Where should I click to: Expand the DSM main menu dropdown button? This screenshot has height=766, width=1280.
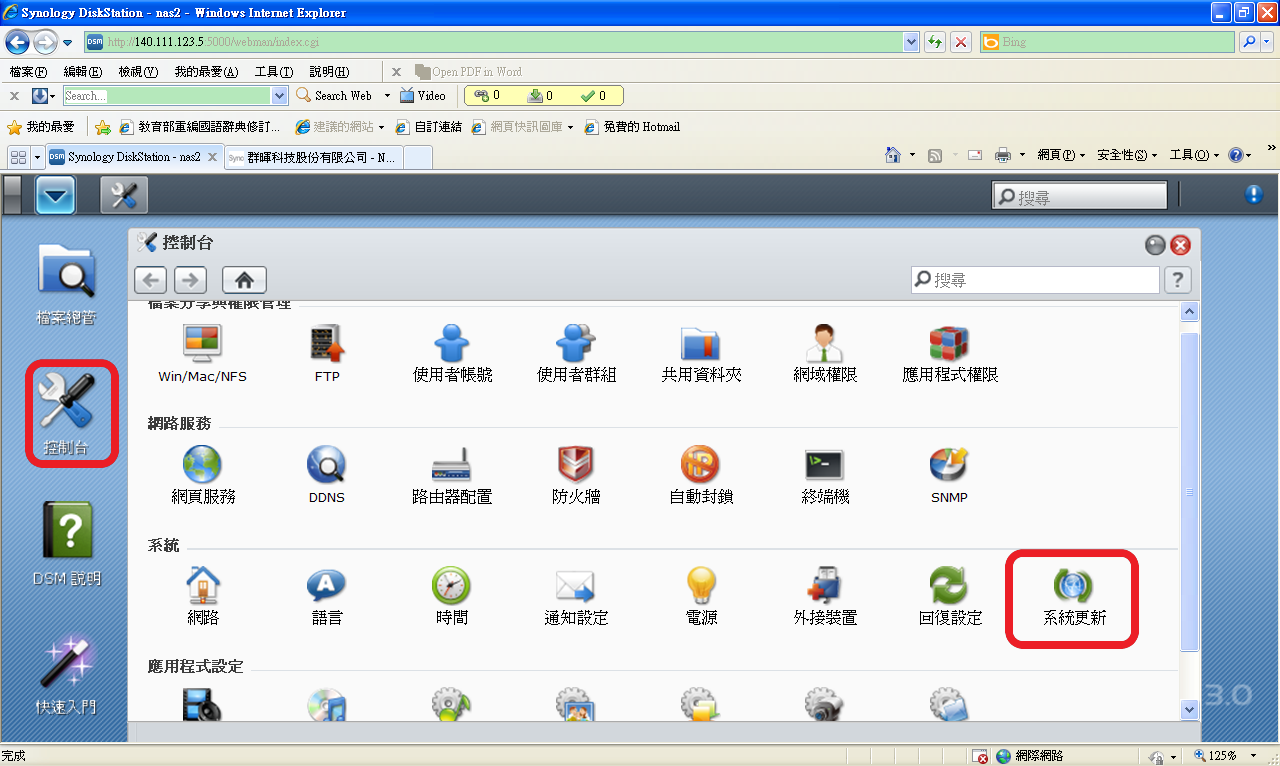click(55, 196)
